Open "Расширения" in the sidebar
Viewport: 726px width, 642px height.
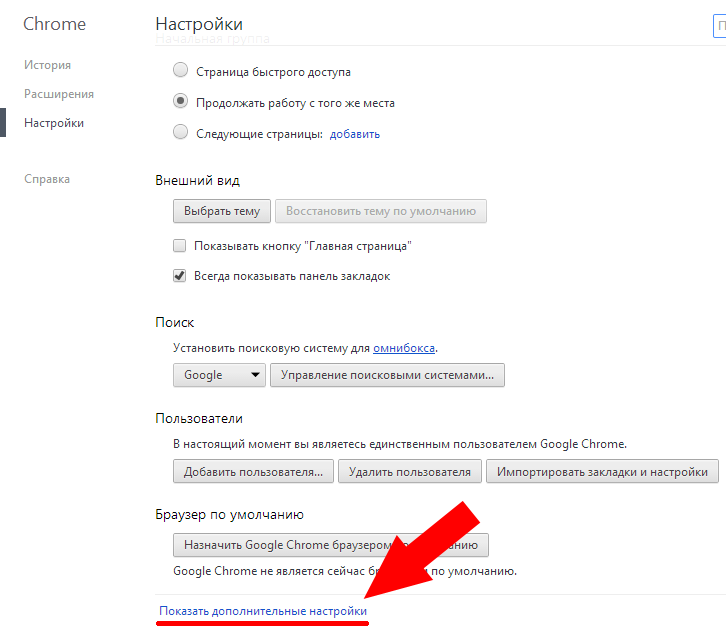59,94
